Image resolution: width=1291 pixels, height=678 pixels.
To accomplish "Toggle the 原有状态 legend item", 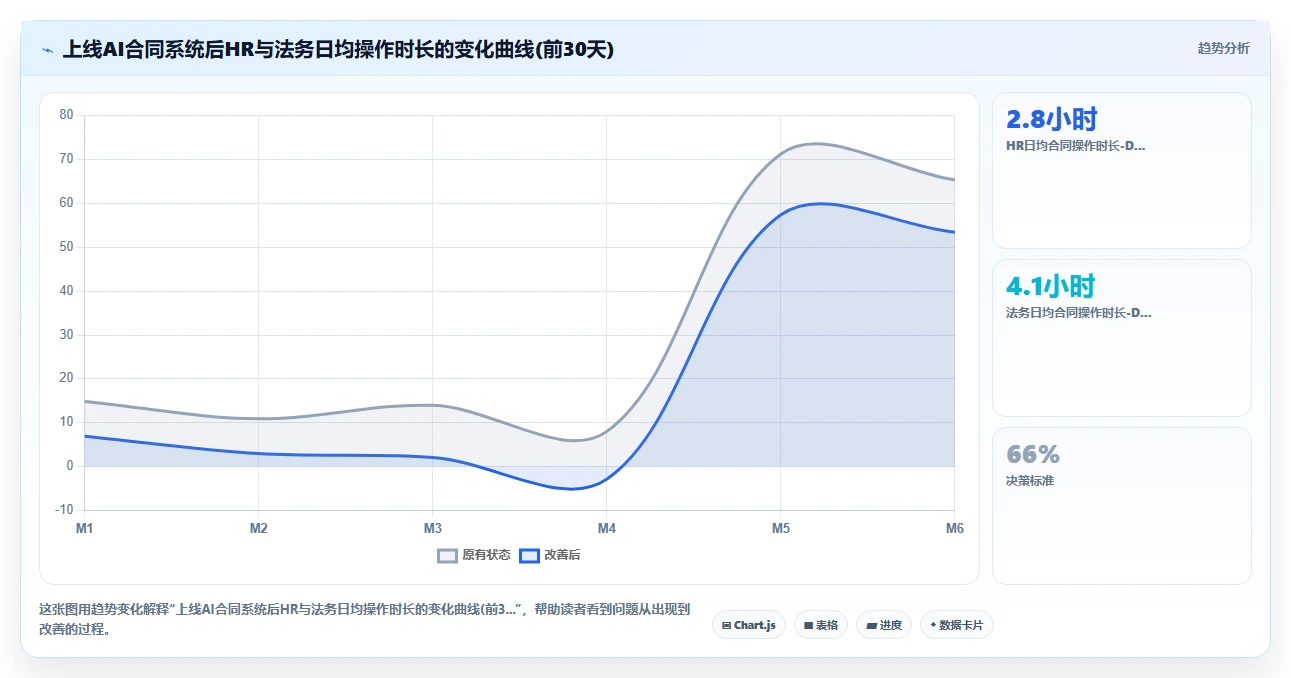I will pyautogui.click(x=474, y=555).
